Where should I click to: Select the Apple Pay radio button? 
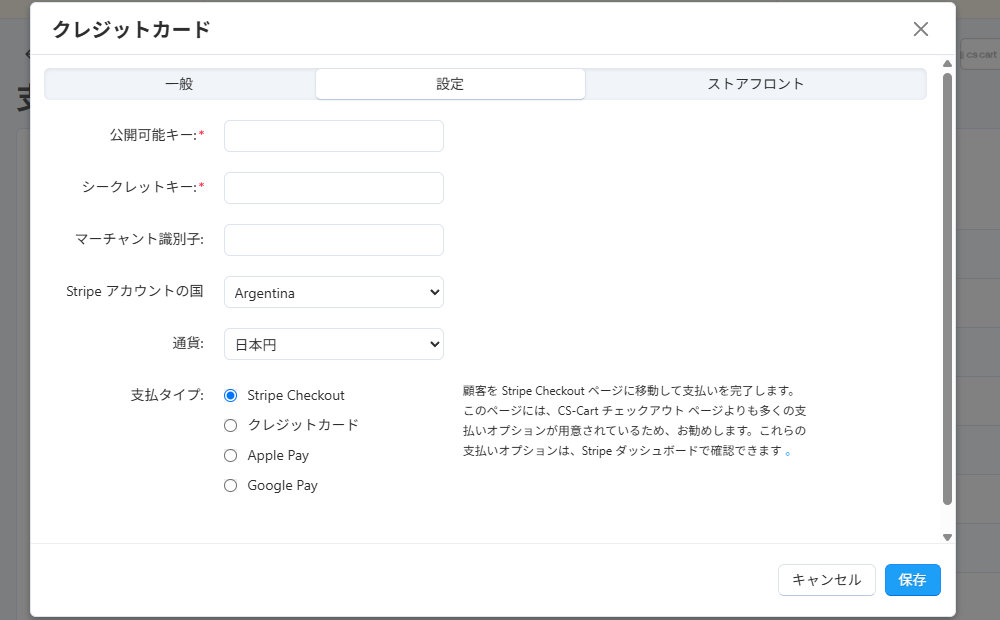pos(231,455)
